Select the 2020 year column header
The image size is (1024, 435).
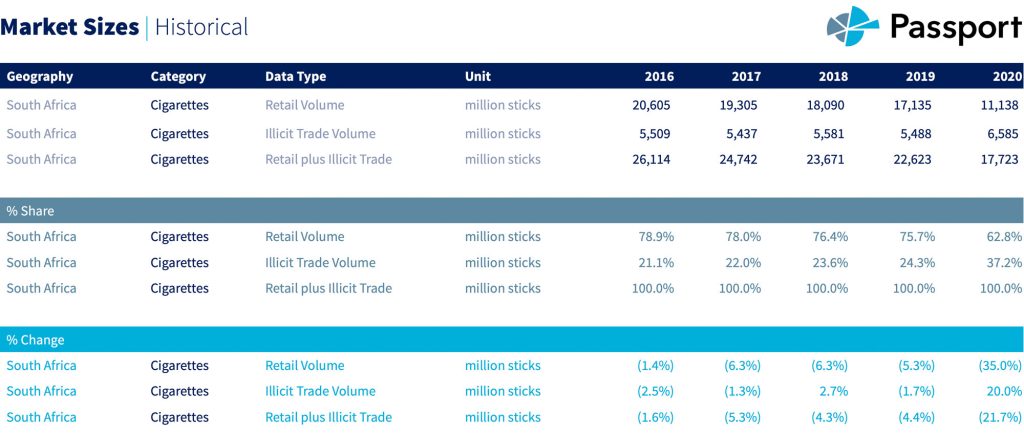[1006, 77]
